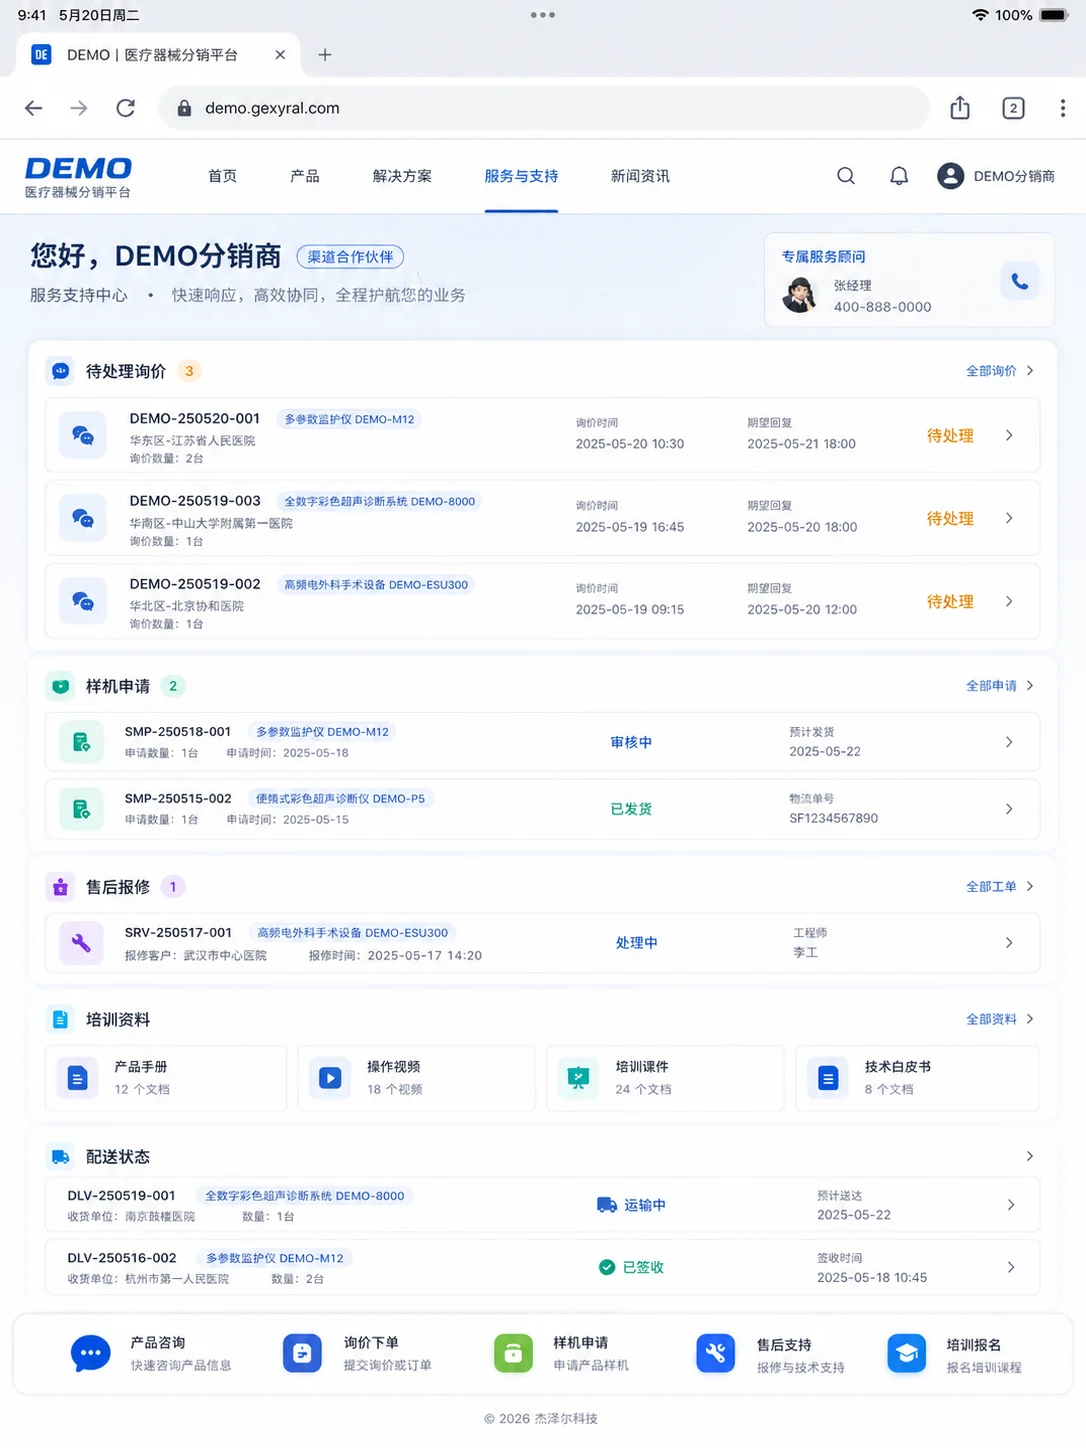Click the green 样机申请 box icon
The height and width of the screenshot is (1448, 1086).
tap(513, 1354)
